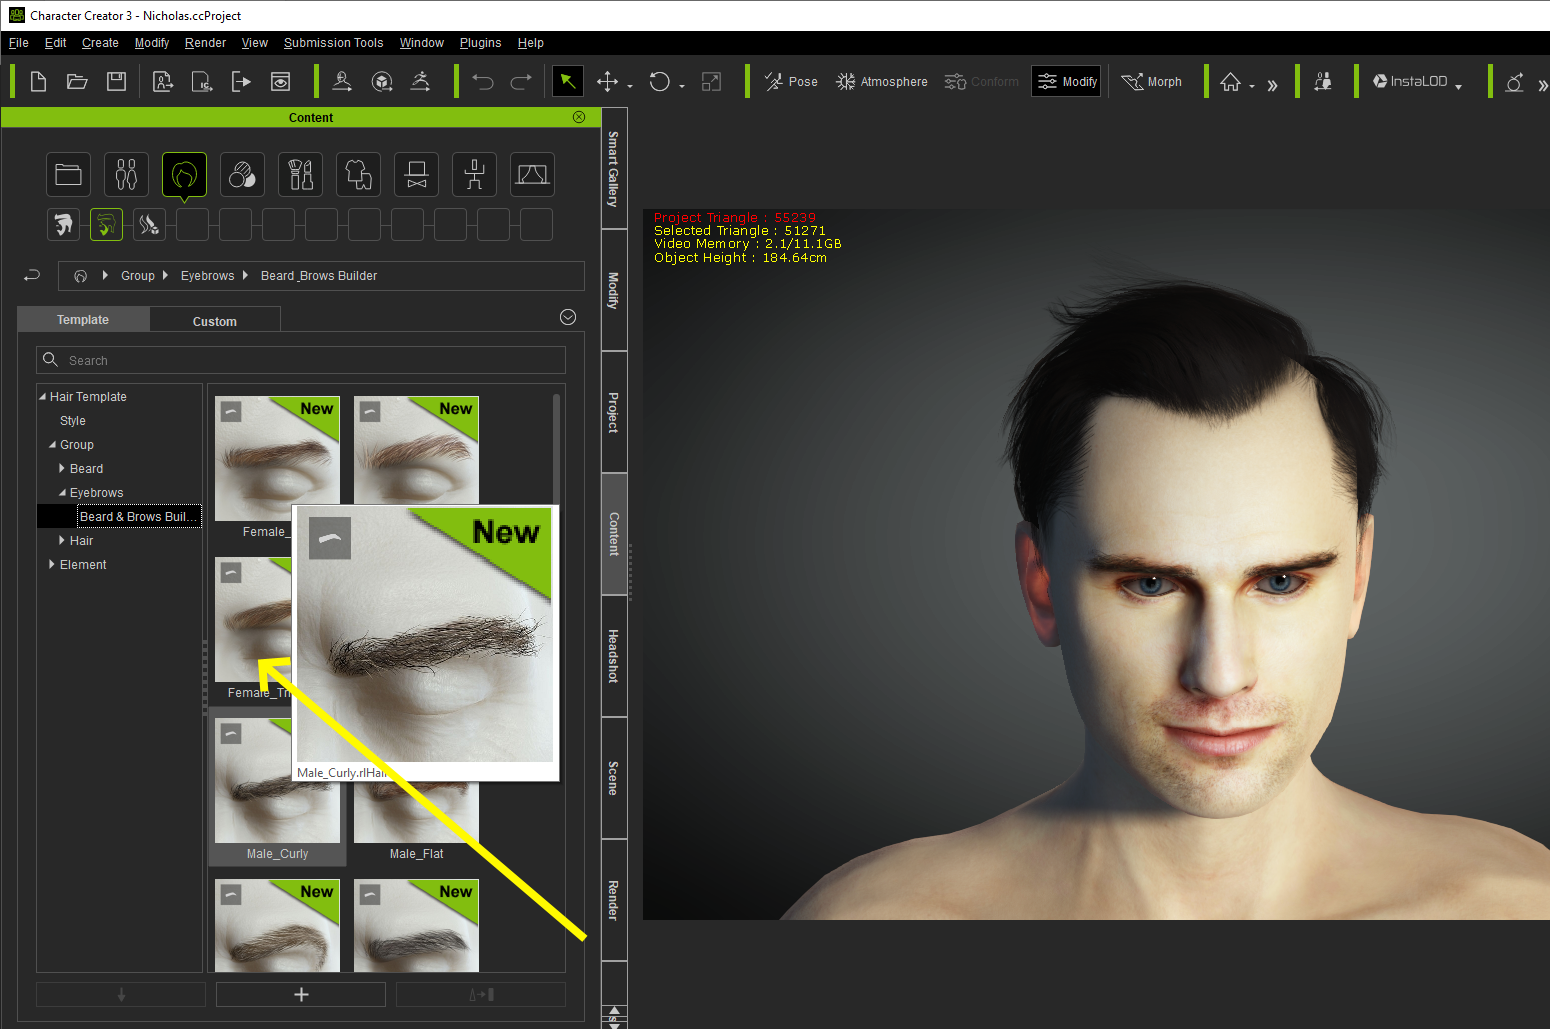The image size is (1550, 1029).
Task: Open the Actor content category icon
Action: [127, 175]
